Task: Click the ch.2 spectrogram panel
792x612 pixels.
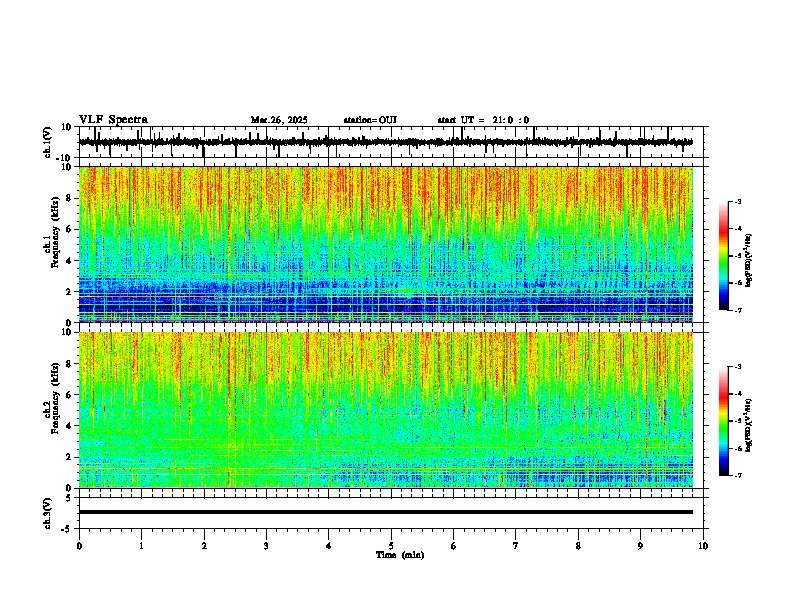Action: point(386,410)
